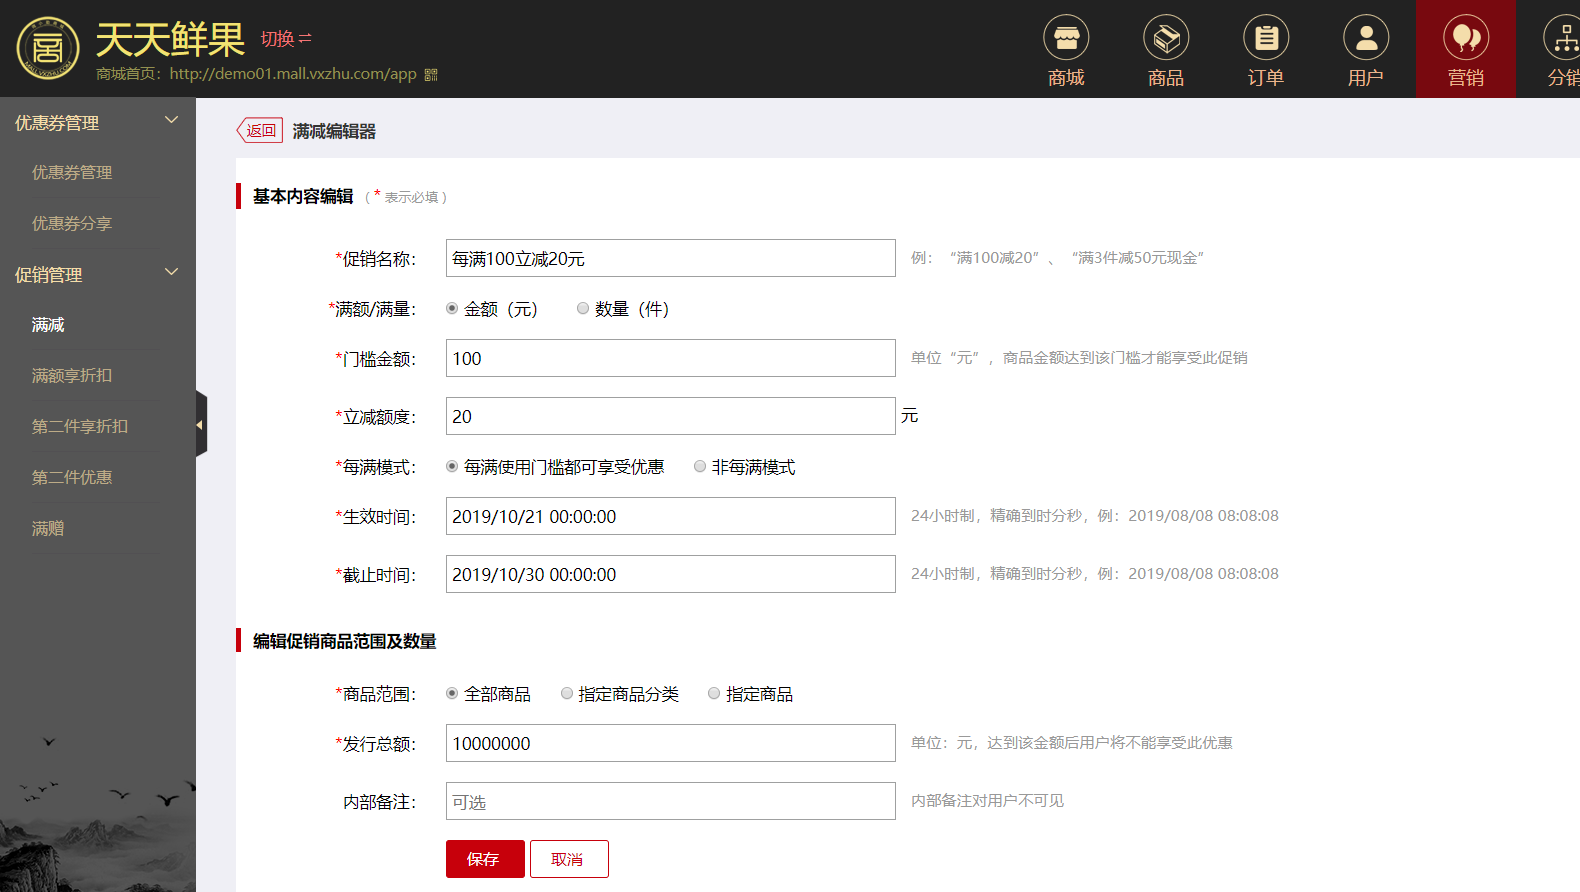Focus the 促销名称 input field
Viewport: 1580px width, 892px height.
coord(670,258)
